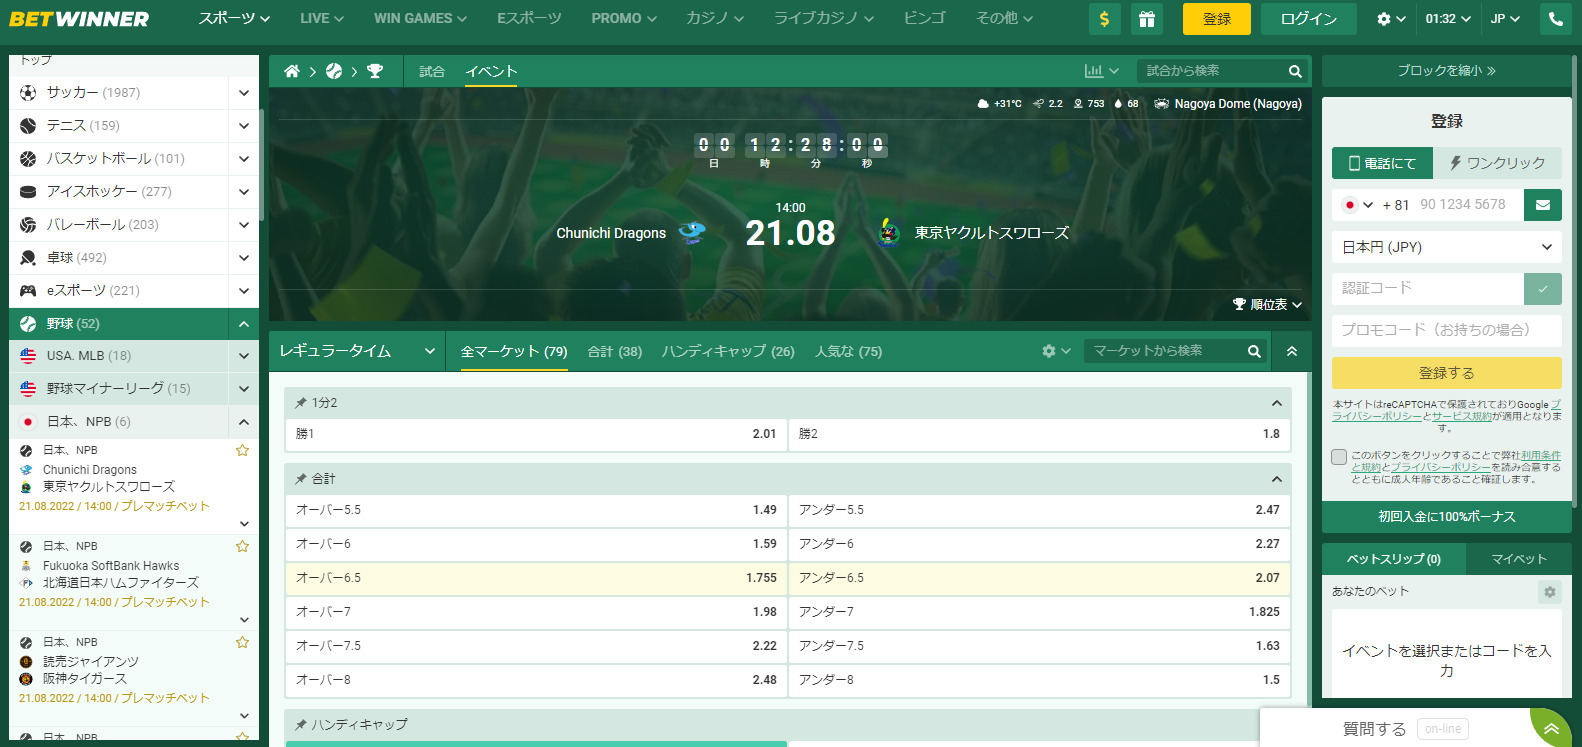The width and height of the screenshot is (1582, 747).
Task: Open the statistics chart icon
Action: [1102, 71]
